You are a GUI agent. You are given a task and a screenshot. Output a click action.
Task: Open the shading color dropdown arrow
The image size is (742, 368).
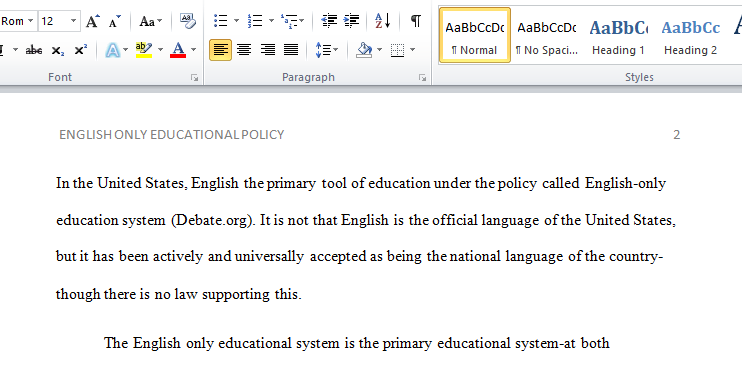point(380,50)
